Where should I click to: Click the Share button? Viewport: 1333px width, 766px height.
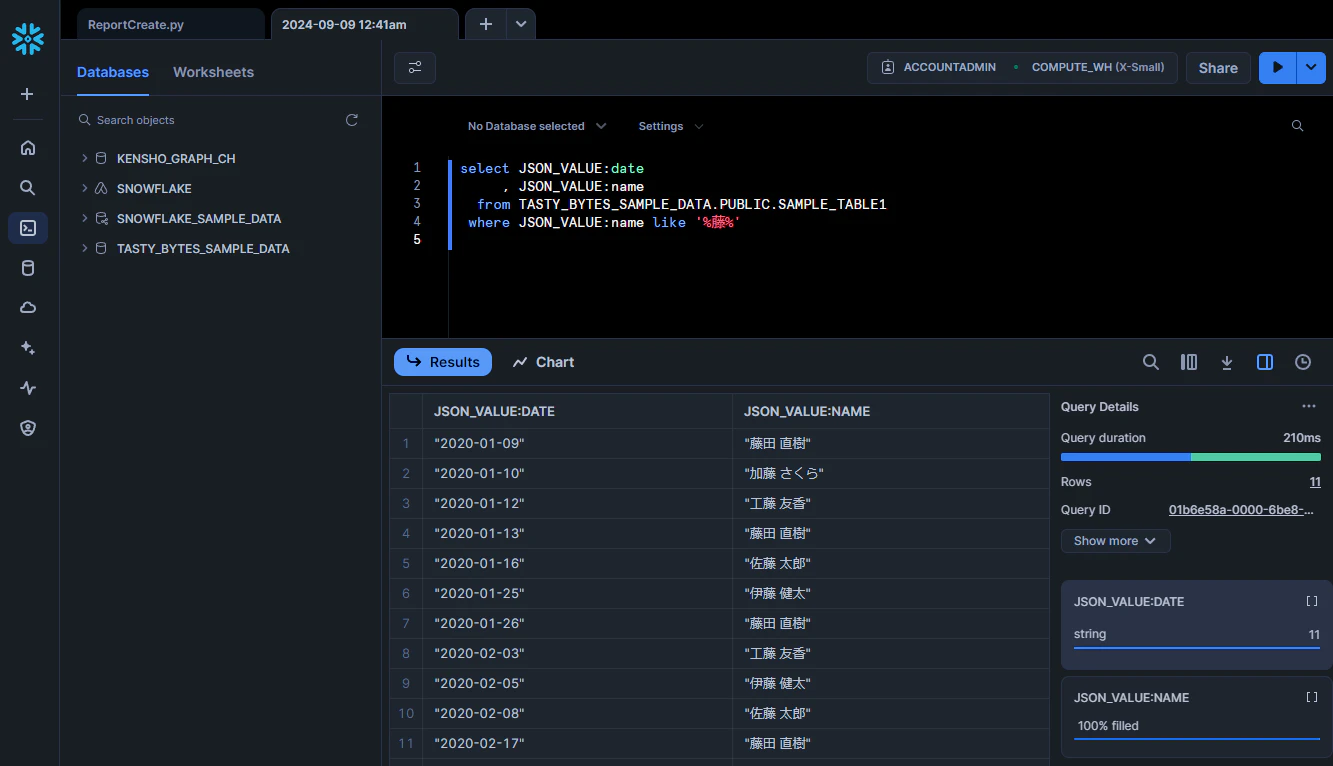pos(1218,68)
